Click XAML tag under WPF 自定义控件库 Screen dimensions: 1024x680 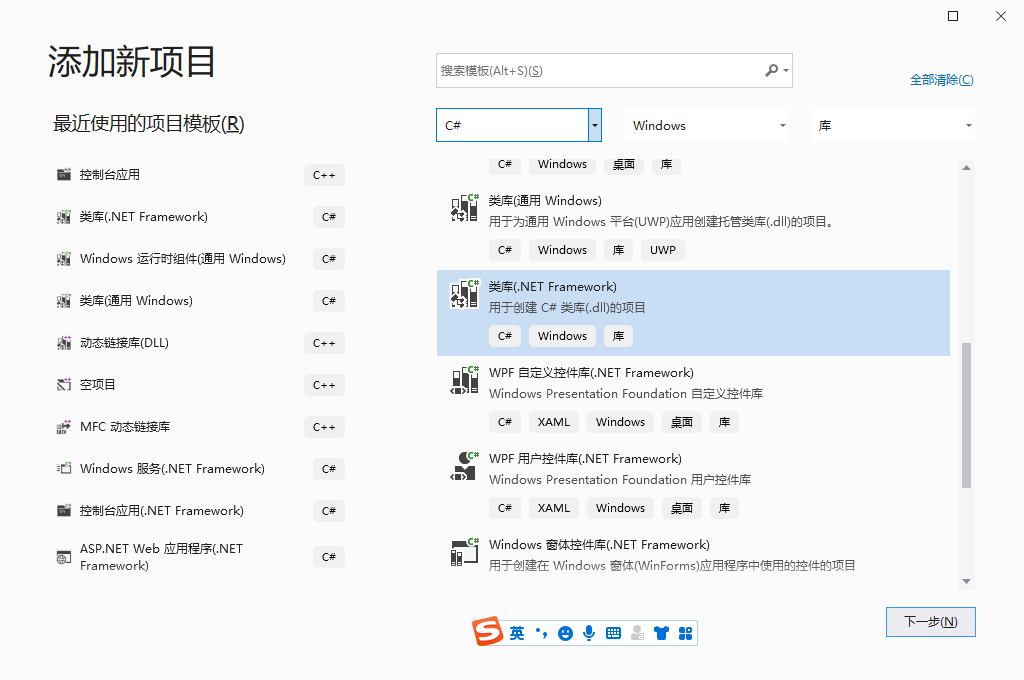[x=554, y=422]
